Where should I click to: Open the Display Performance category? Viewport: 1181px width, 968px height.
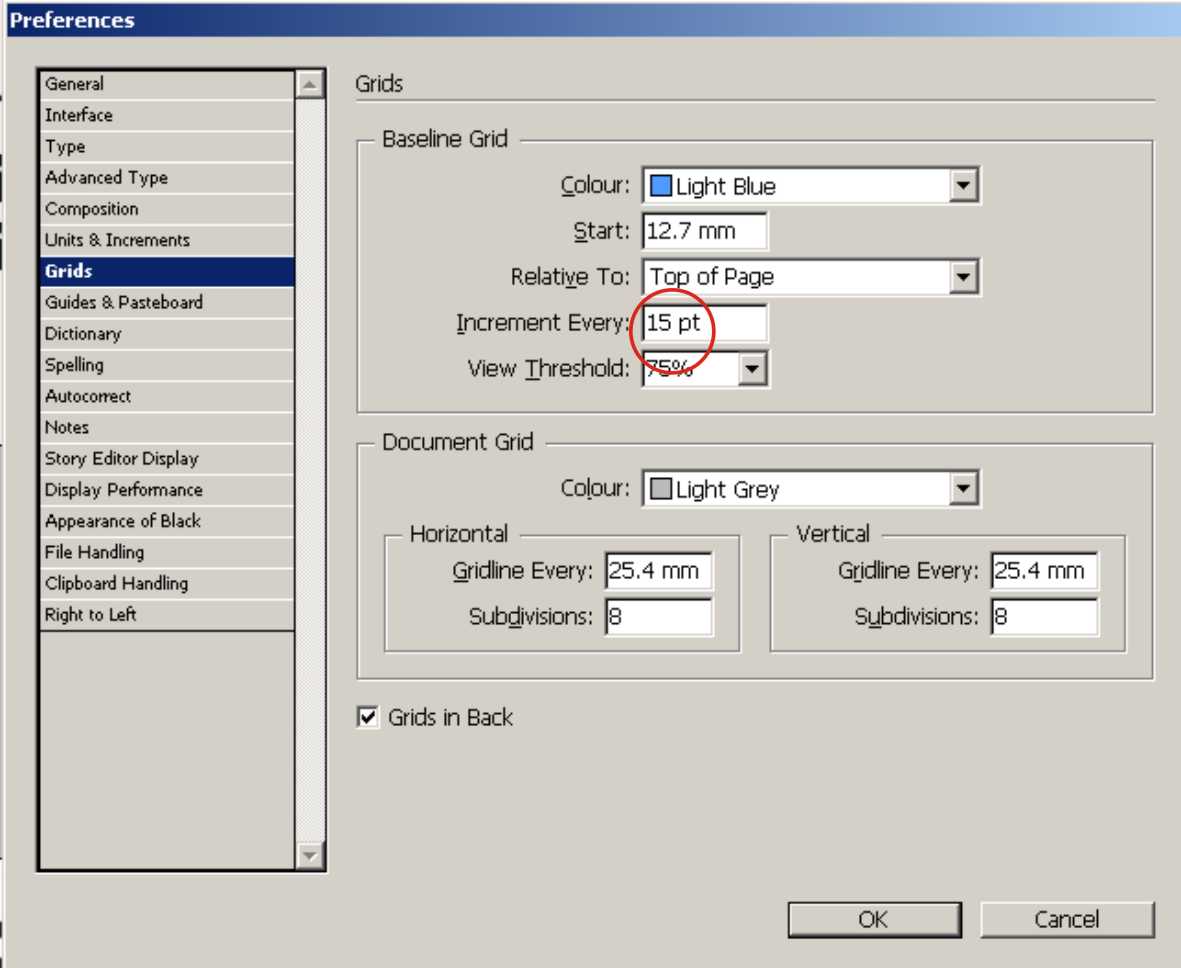point(167,490)
